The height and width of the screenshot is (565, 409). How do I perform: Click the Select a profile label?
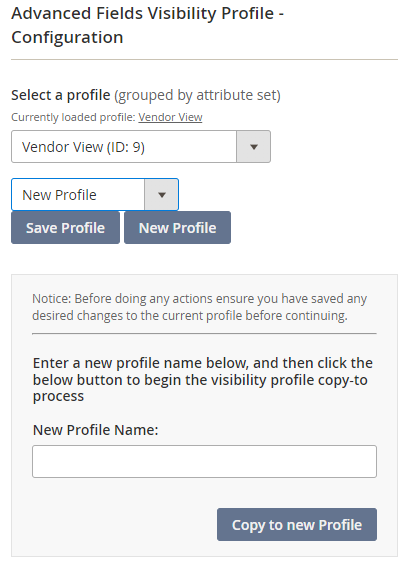pos(61,95)
